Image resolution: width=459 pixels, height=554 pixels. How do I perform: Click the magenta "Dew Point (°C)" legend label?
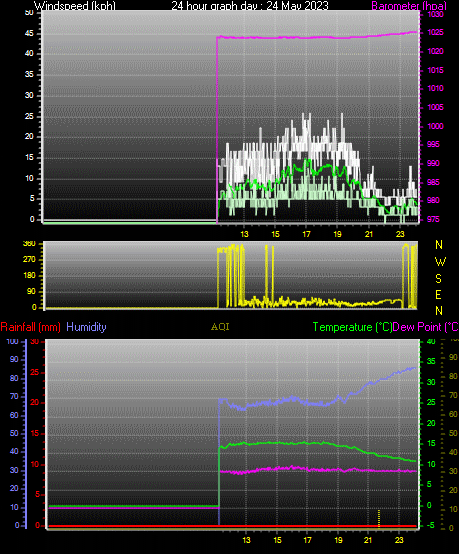426,327
